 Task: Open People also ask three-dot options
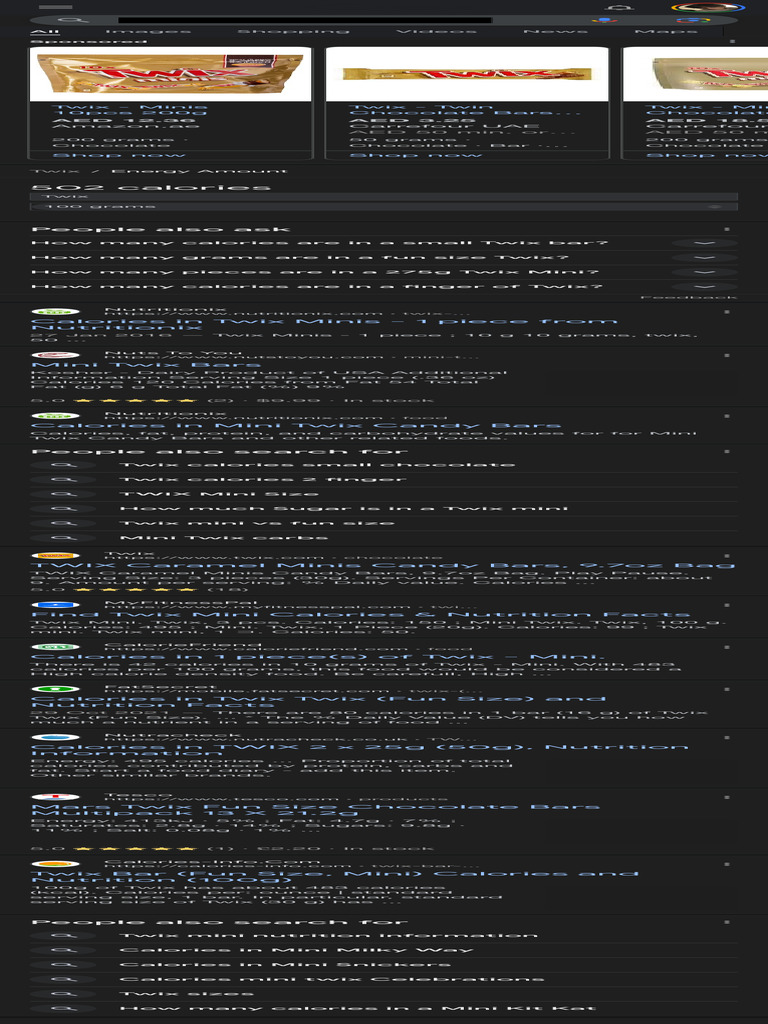[727, 229]
